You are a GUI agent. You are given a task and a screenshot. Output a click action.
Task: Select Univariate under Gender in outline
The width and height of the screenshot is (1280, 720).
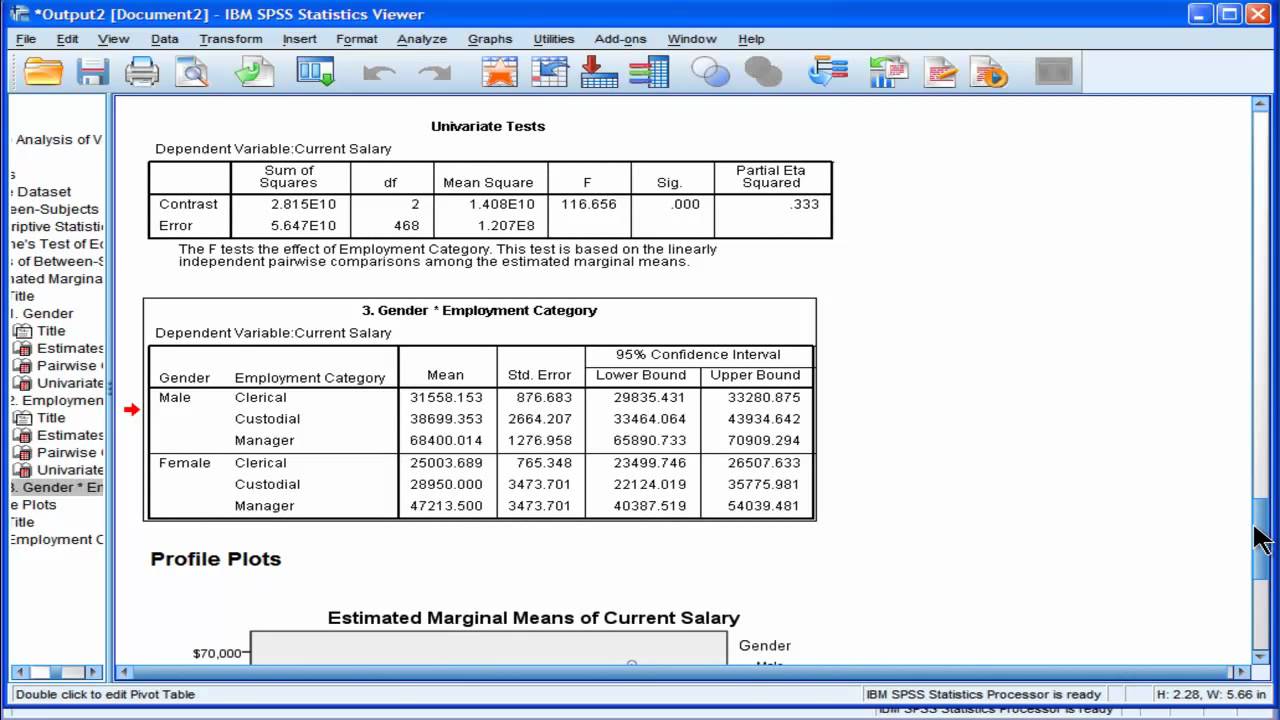70,383
